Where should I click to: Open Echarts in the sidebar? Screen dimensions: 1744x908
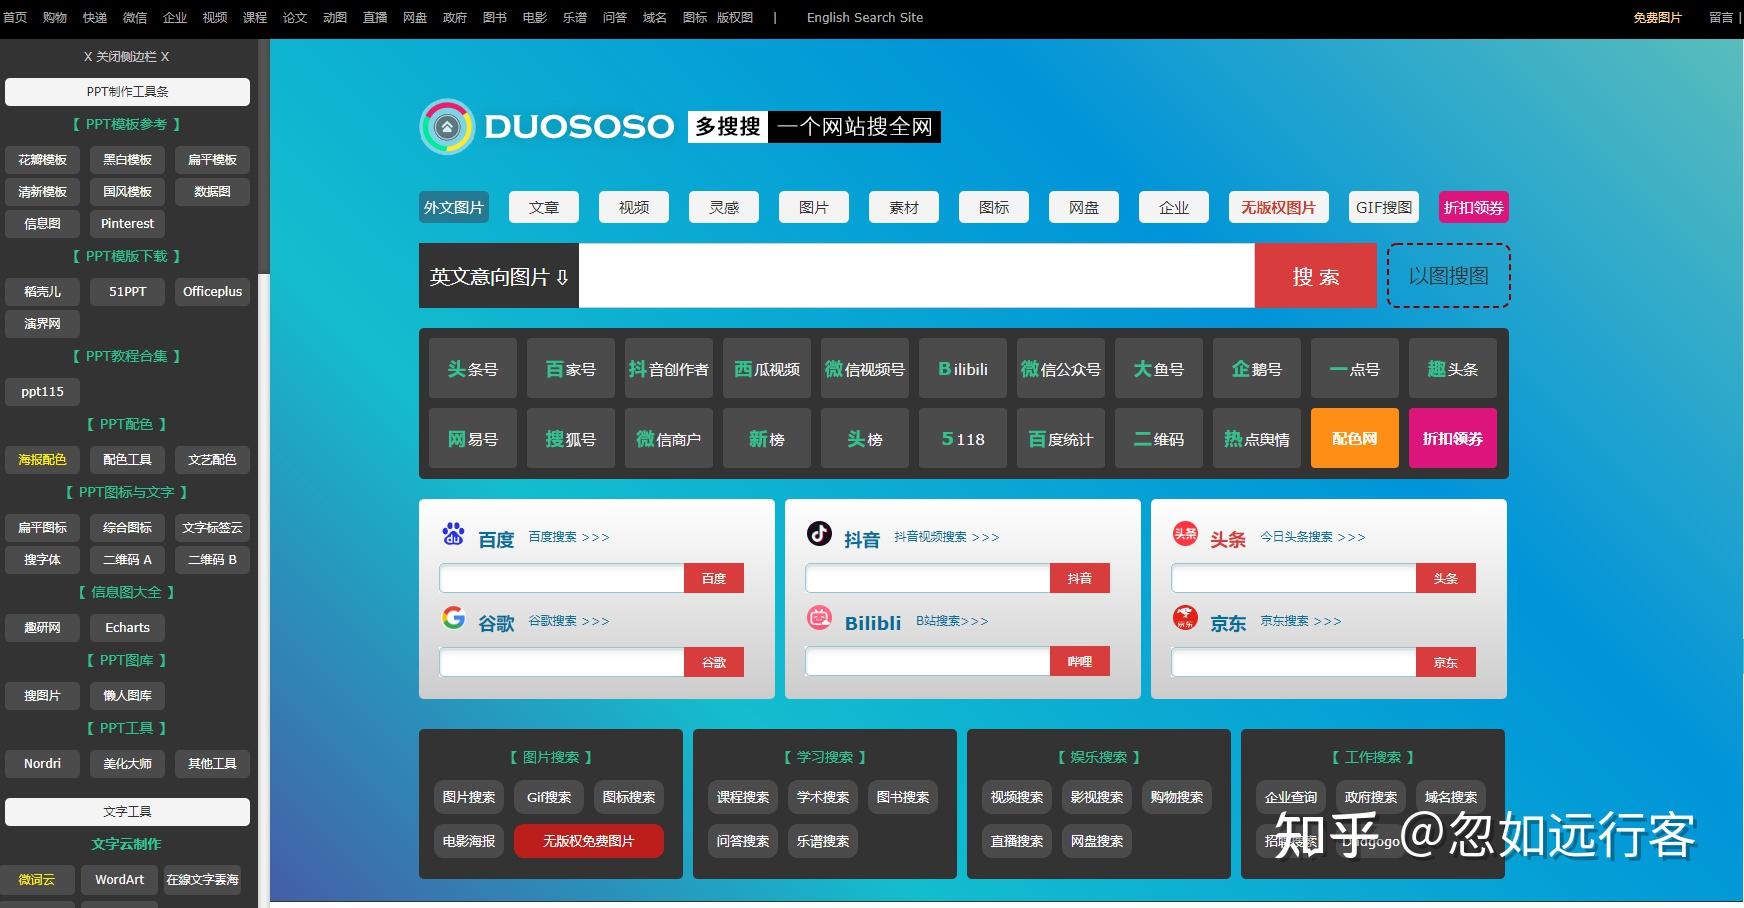click(128, 627)
